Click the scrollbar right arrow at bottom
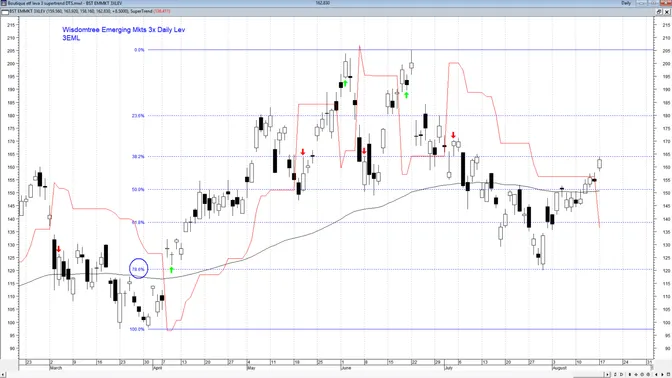 pos(607,375)
